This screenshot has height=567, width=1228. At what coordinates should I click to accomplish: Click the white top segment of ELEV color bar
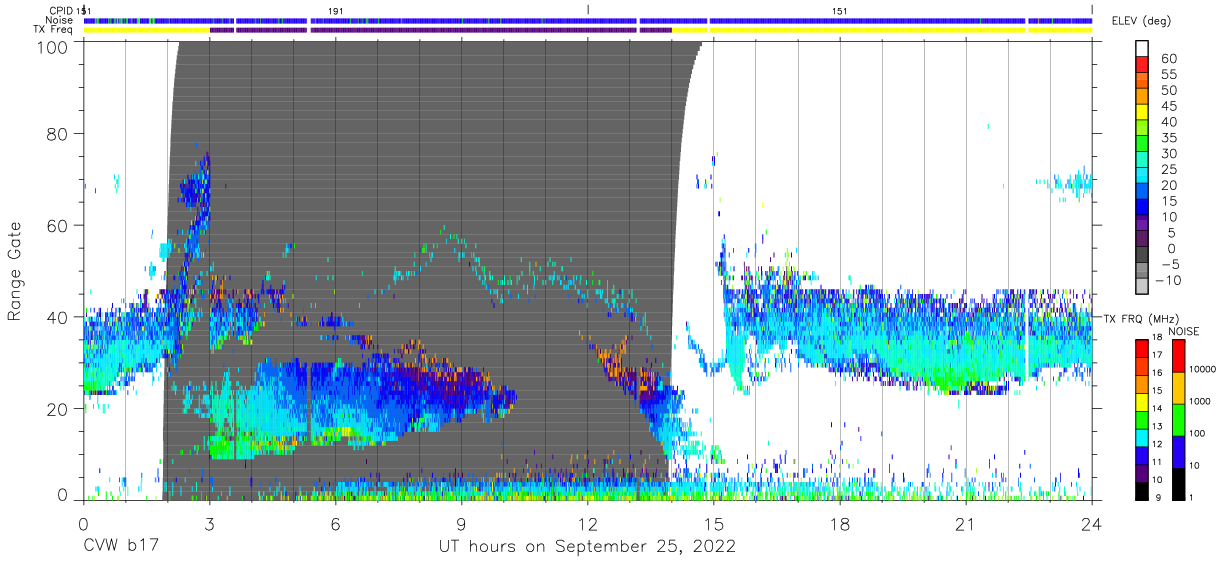(1141, 48)
